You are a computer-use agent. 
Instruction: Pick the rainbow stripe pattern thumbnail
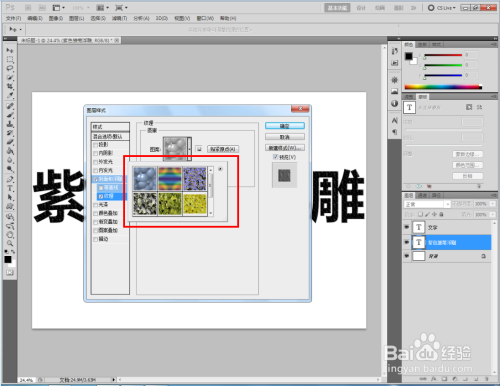pos(170,179)
